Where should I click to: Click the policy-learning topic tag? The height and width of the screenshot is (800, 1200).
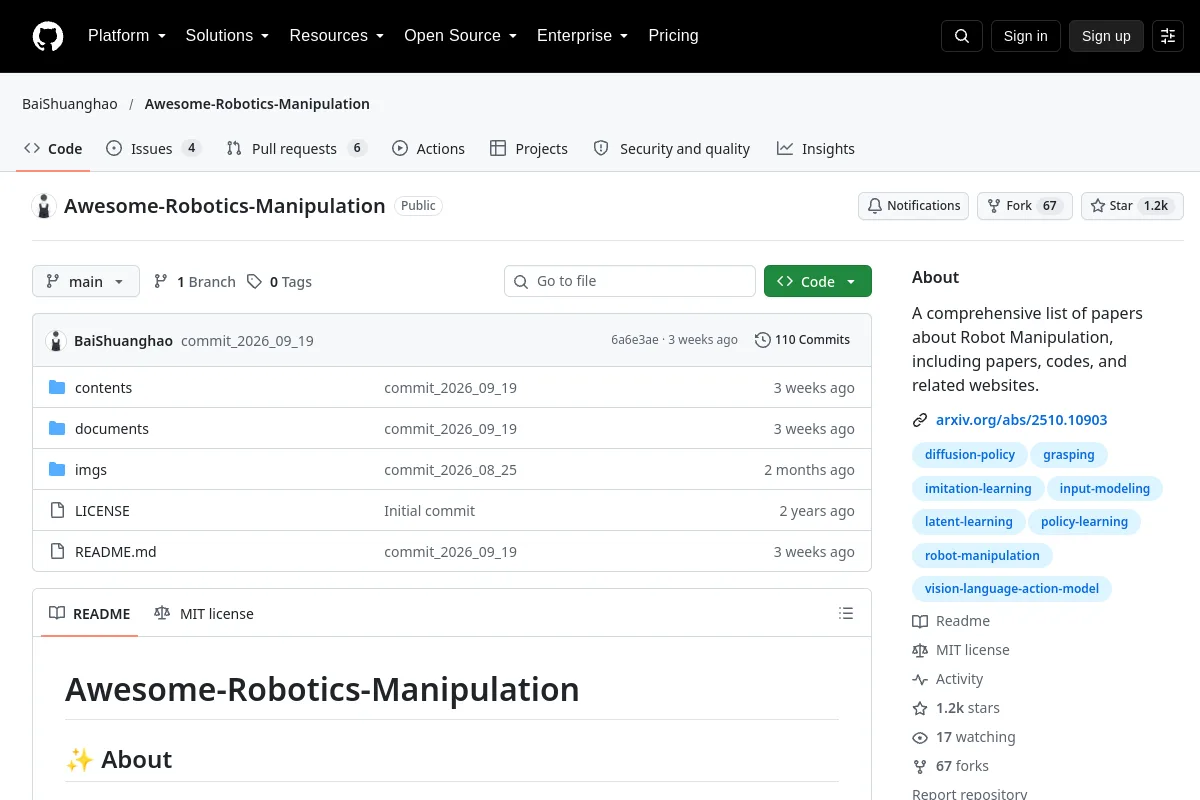tap(1084, 522)
